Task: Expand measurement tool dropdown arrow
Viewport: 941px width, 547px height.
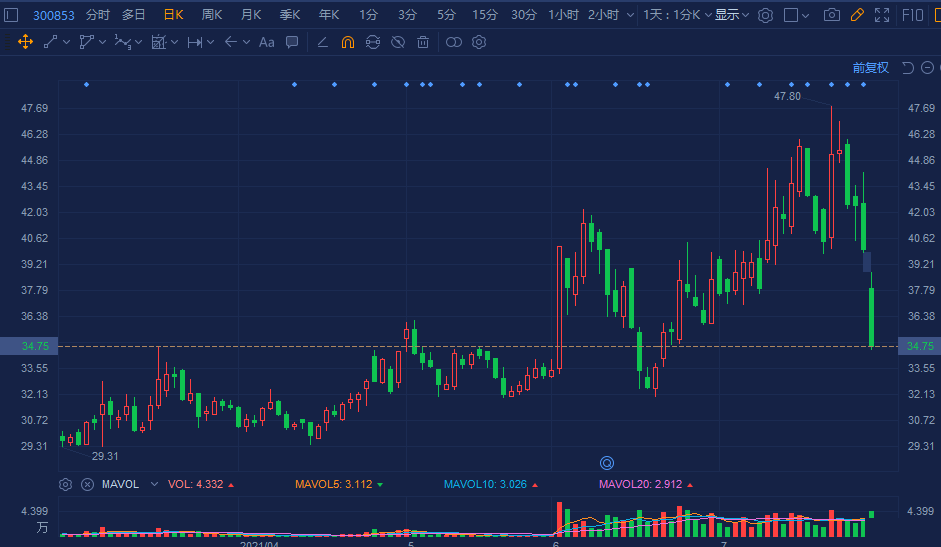Action: pos(175,42)
